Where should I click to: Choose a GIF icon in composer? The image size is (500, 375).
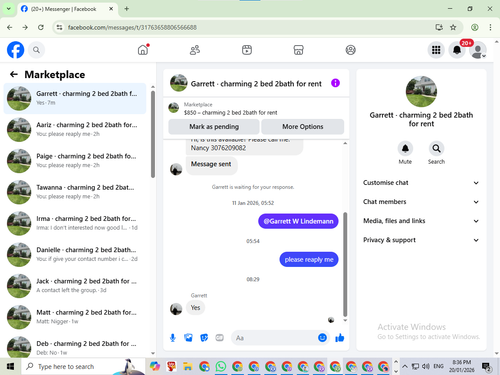219,338
